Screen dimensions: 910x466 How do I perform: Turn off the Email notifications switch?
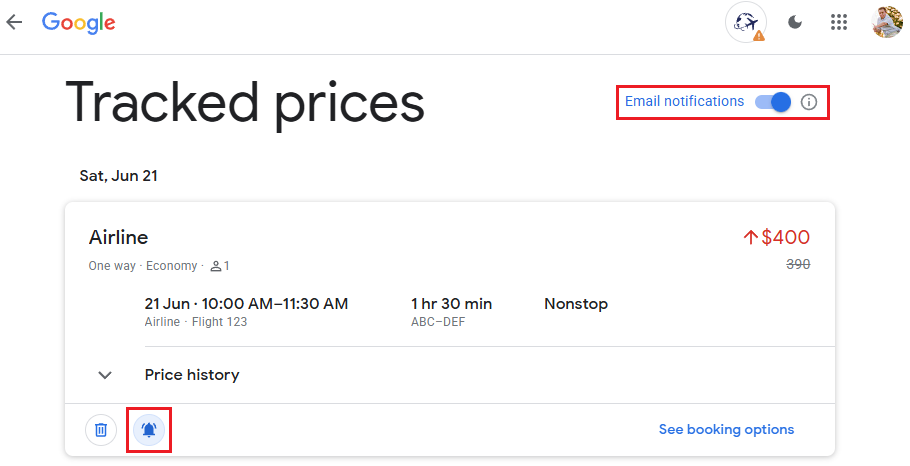[x=773, y=102]
